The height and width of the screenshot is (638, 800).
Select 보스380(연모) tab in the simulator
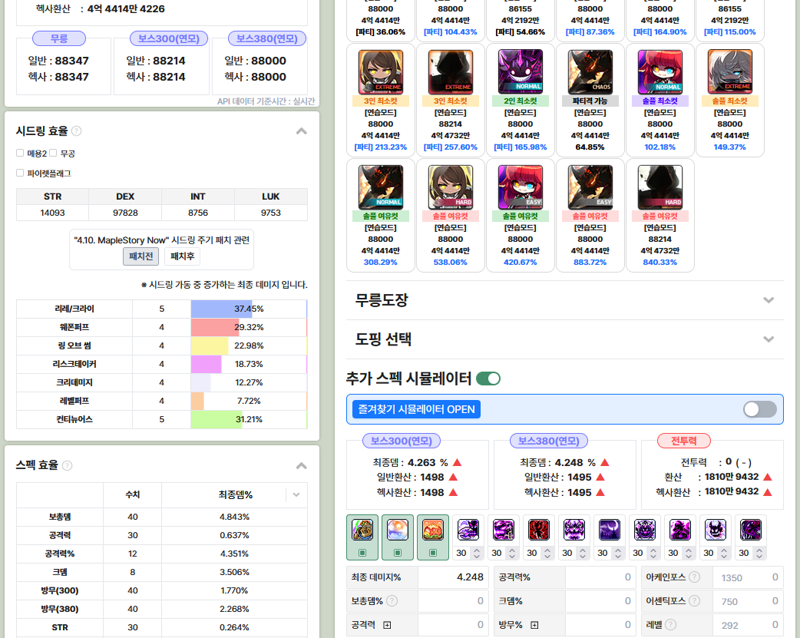549,440
